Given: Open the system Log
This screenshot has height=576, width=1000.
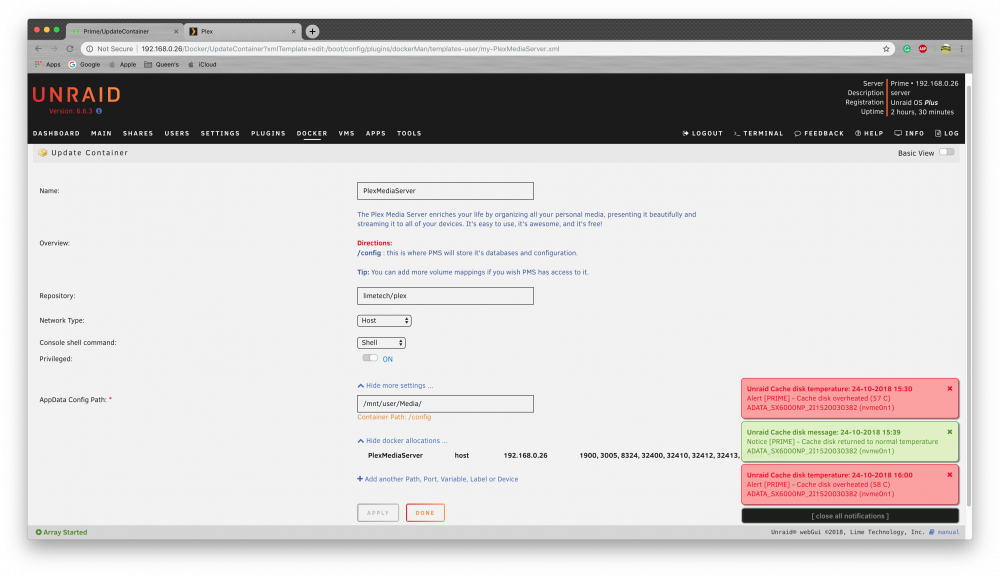Looking at the screenshot, I should (946, 133).
